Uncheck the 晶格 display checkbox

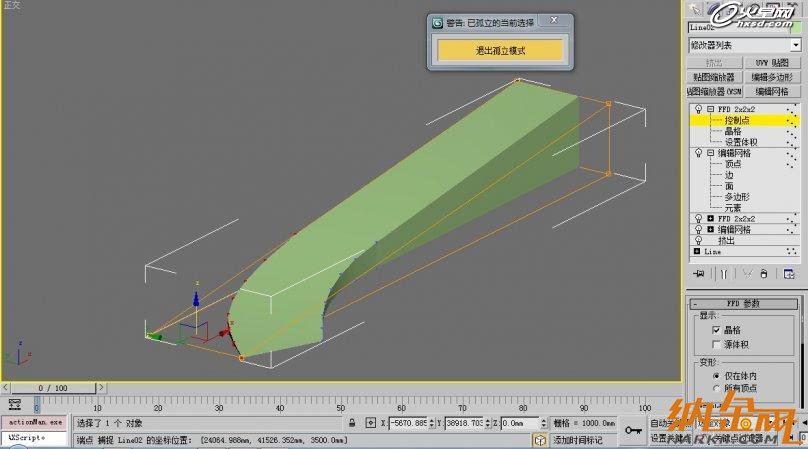click(x=715, y=329)
